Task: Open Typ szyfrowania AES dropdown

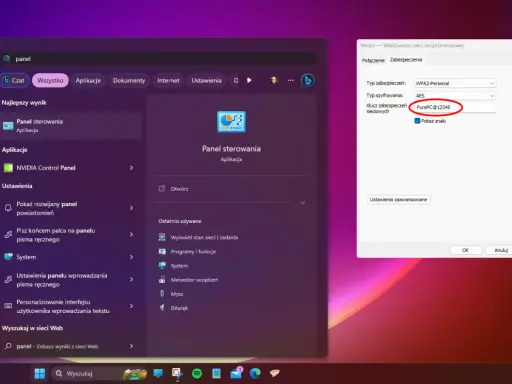Action: tap(455, 96)
